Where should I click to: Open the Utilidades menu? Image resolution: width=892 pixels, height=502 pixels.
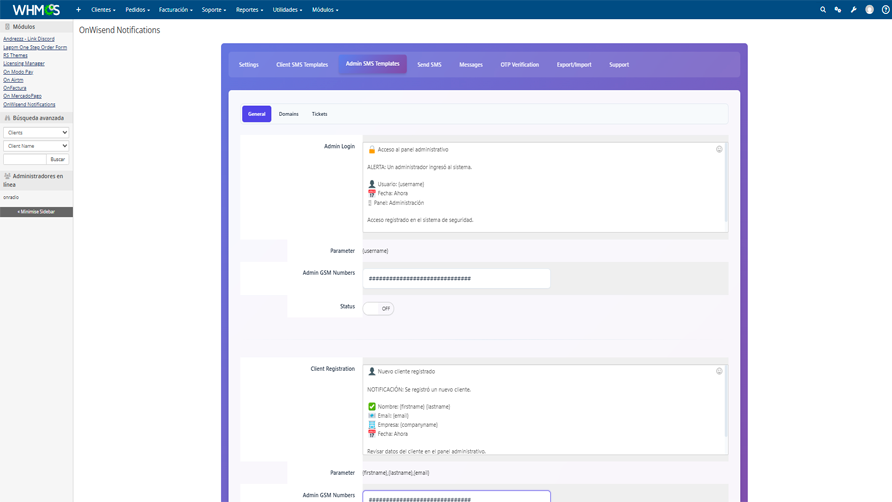[x=287, y=10]
